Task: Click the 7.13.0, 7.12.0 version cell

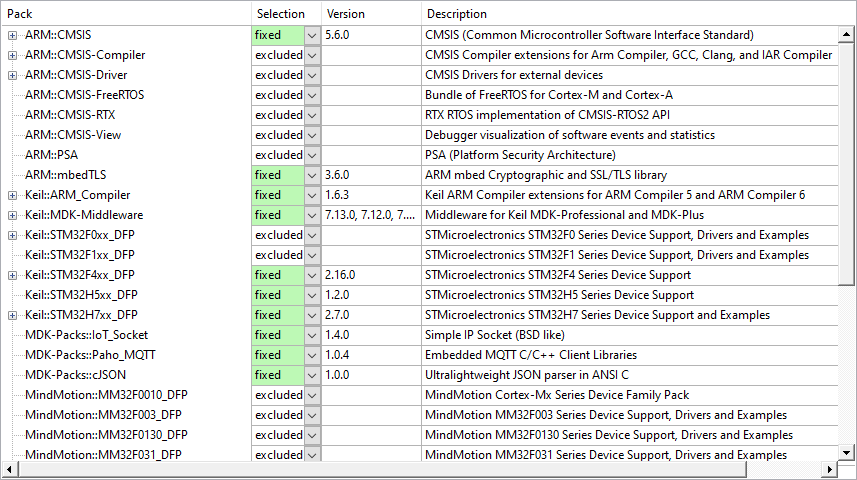Action: (371, 215)
